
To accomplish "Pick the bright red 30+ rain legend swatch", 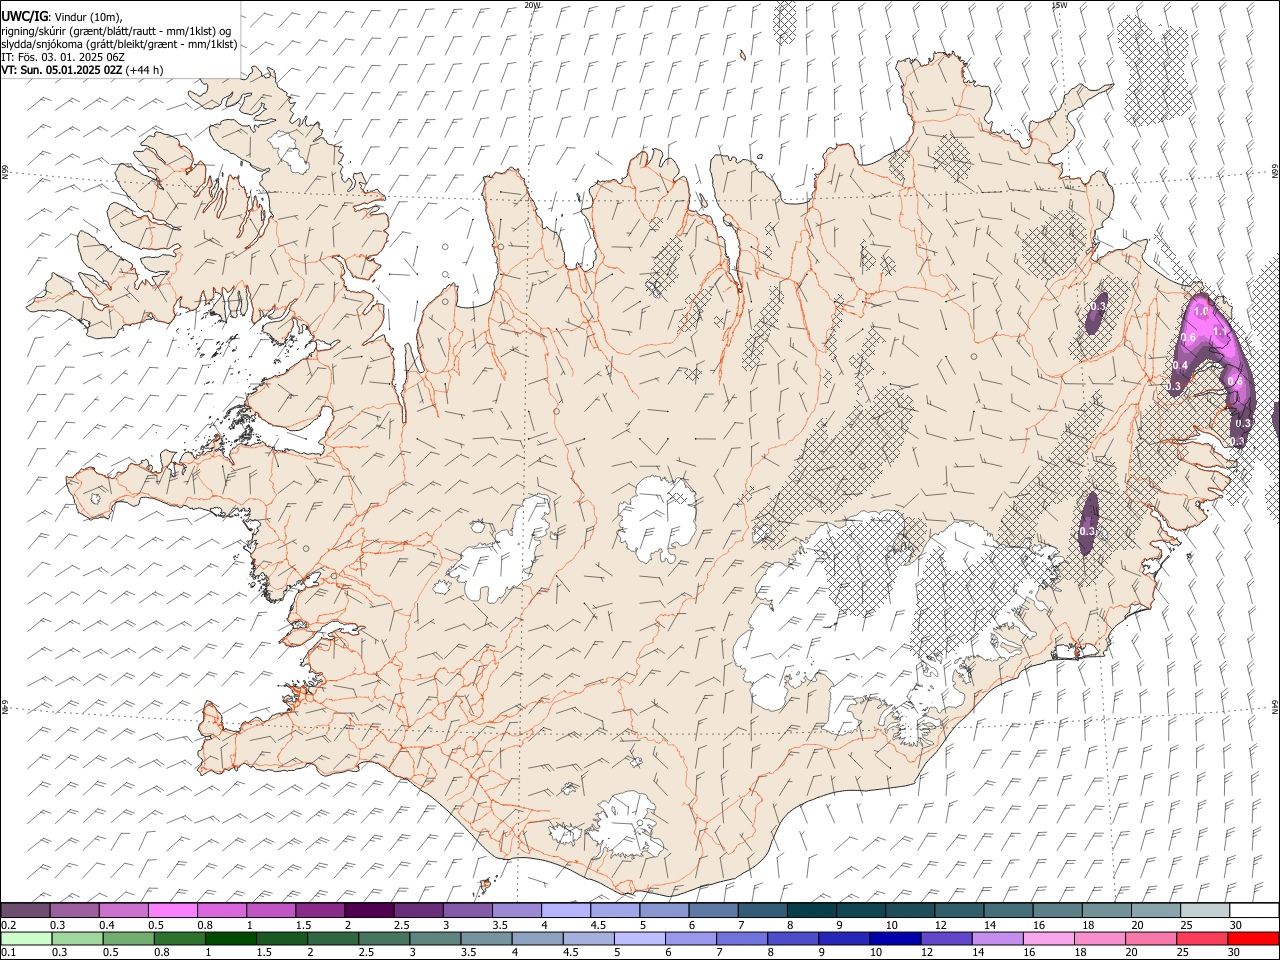I will point(1252,938).
